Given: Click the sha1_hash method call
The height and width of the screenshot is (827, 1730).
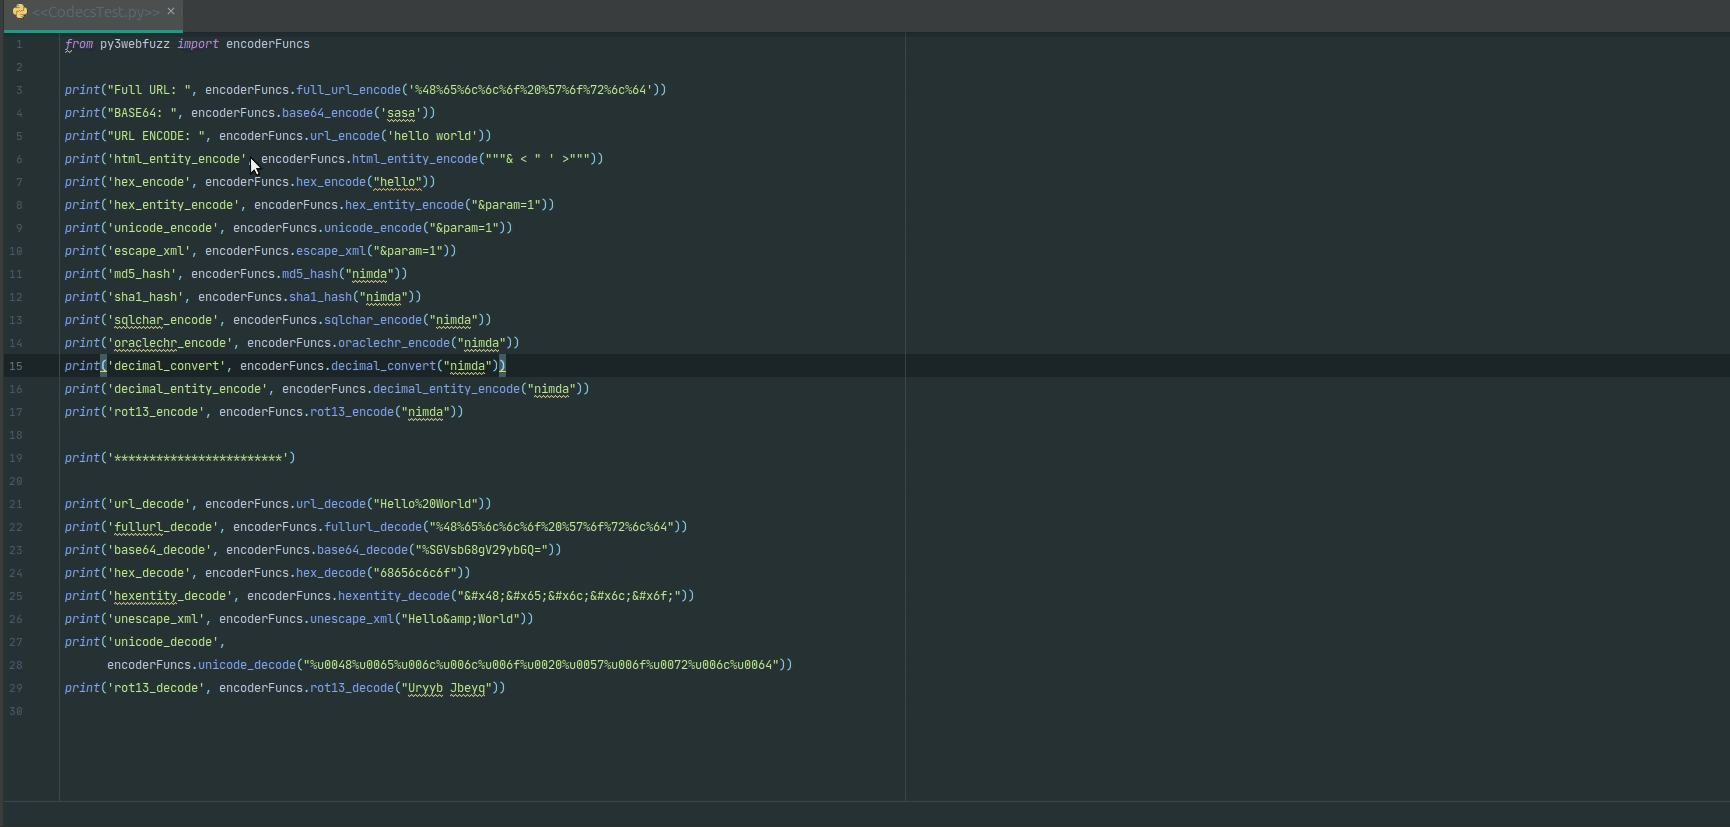Looking at the screenshot, I should tap(320, 297).
